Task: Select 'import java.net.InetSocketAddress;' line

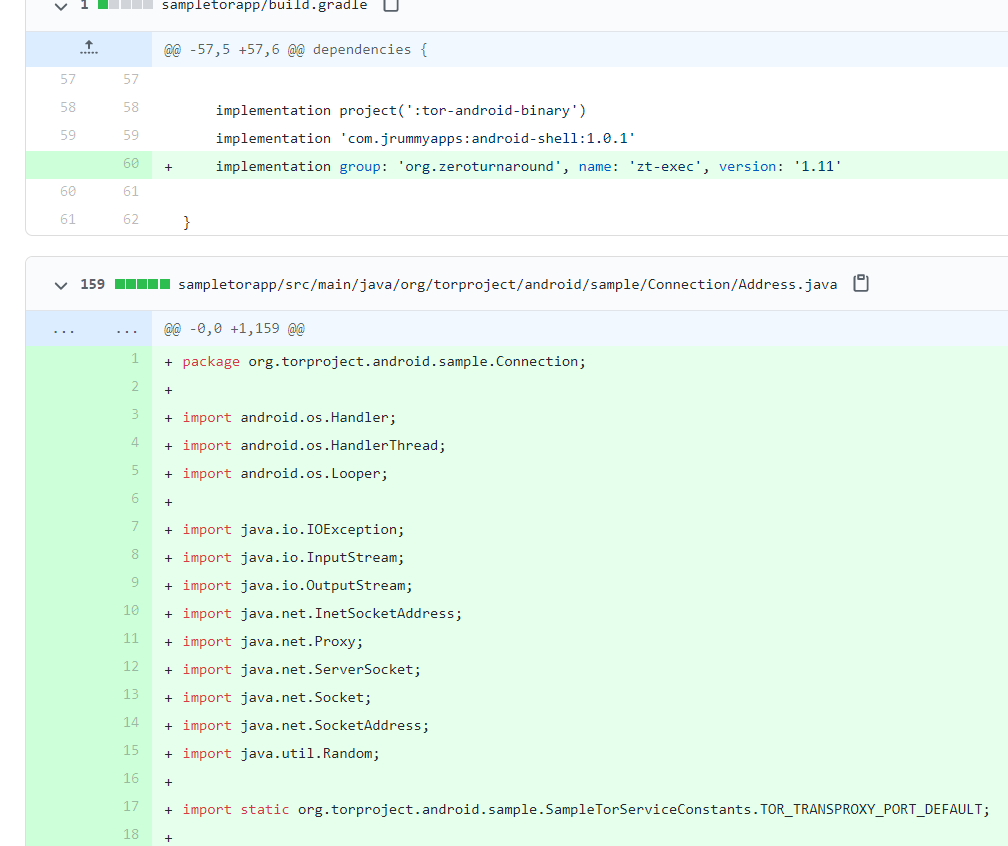Action: point(322,614)
